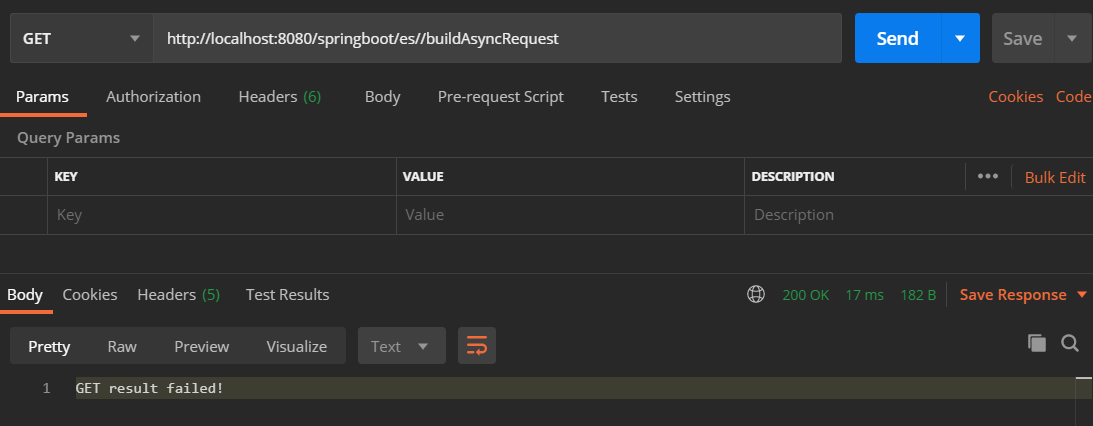Switch to the Authorization tab
The image size is (1093, 426).
click(x=153, y=97)
